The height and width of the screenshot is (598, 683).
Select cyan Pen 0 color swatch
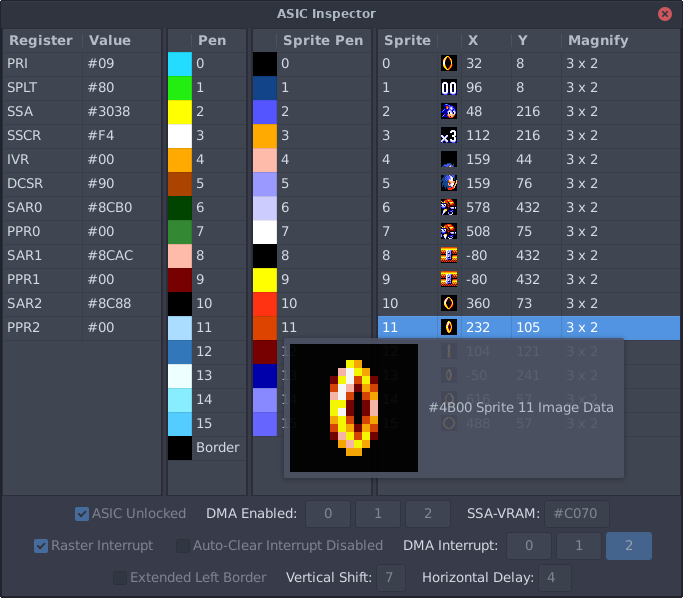(180, 64)
